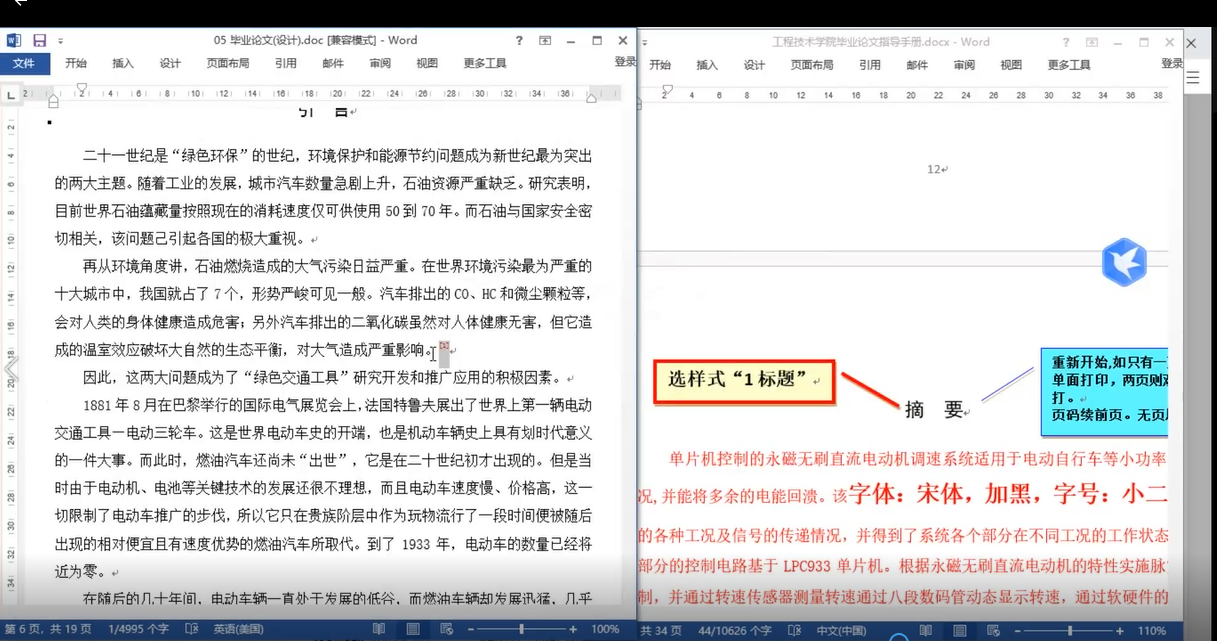Click the proofing check icon in left status bar
Screen dimensions: 1217x641
tap(190, 629)
